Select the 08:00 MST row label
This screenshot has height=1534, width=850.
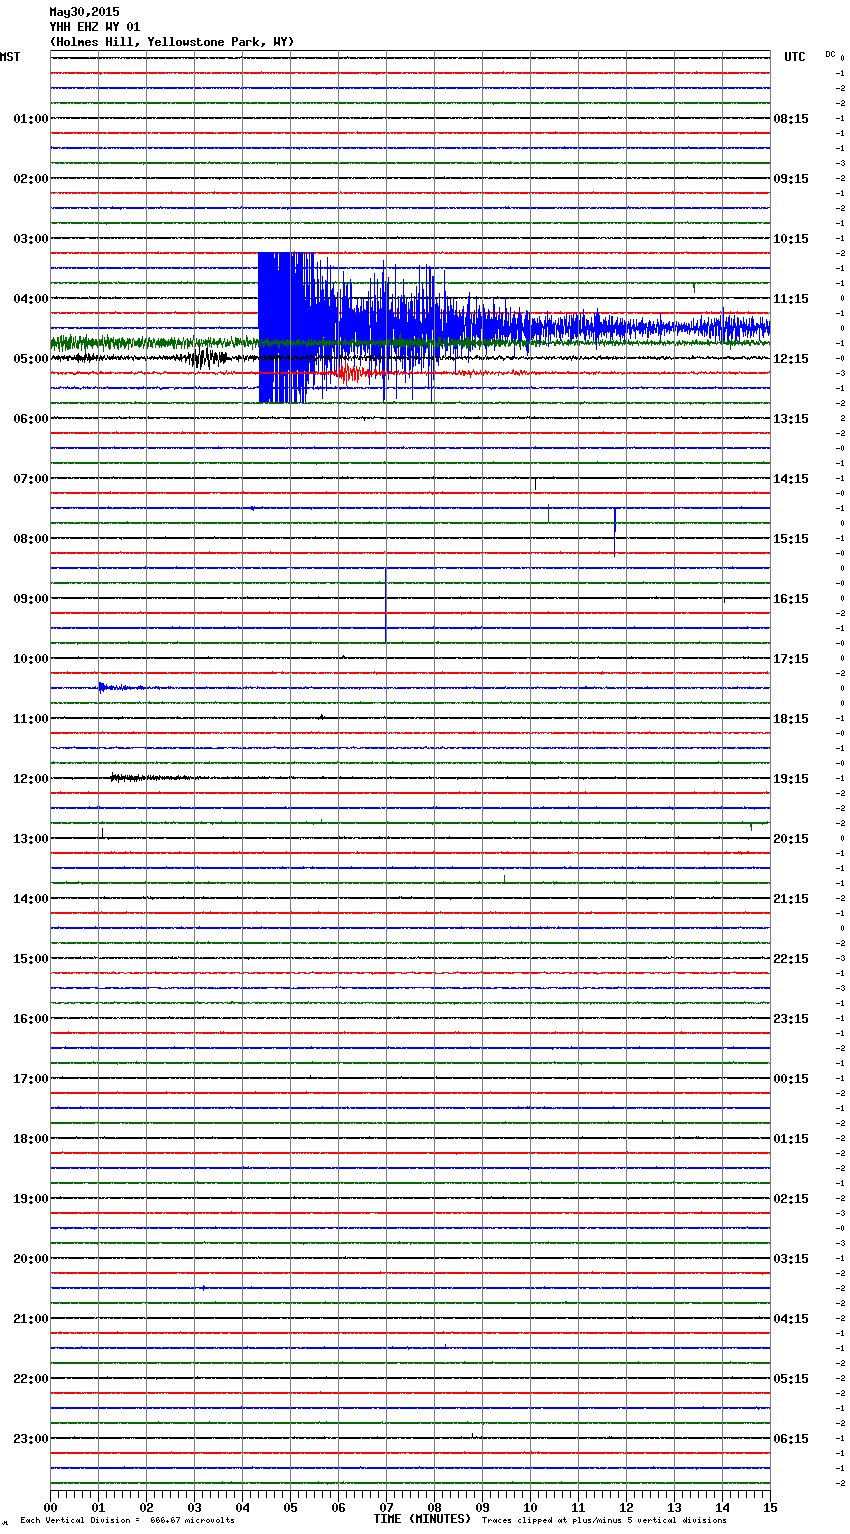click(31, 539)
